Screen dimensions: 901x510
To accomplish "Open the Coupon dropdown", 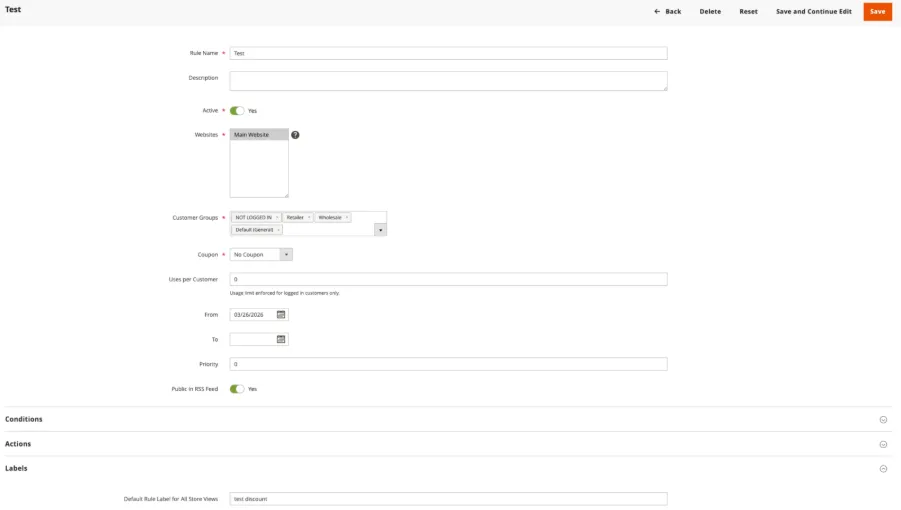I will 261,254.
